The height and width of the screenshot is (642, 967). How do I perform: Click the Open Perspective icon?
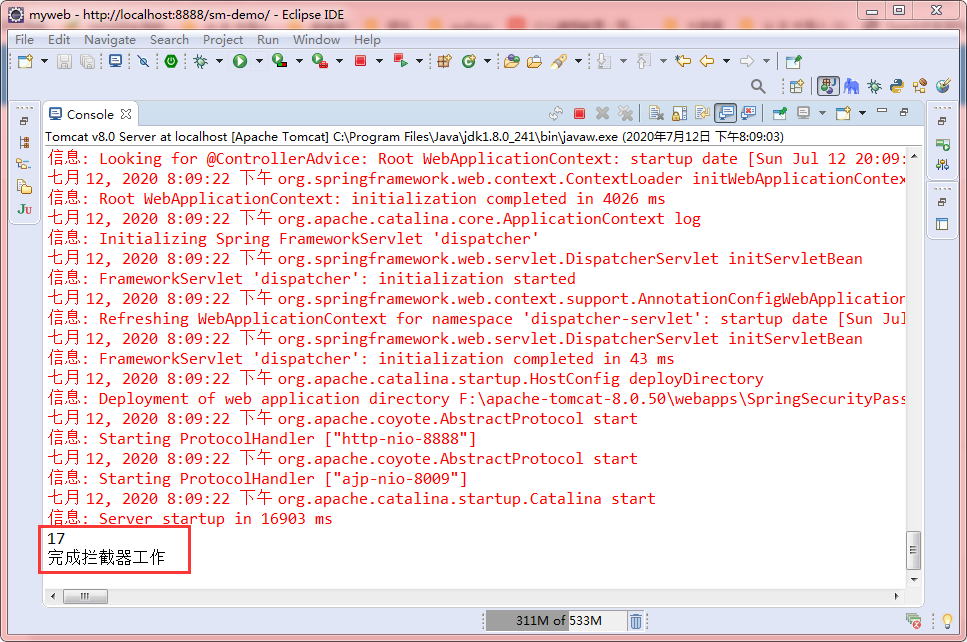coord(797,86)
